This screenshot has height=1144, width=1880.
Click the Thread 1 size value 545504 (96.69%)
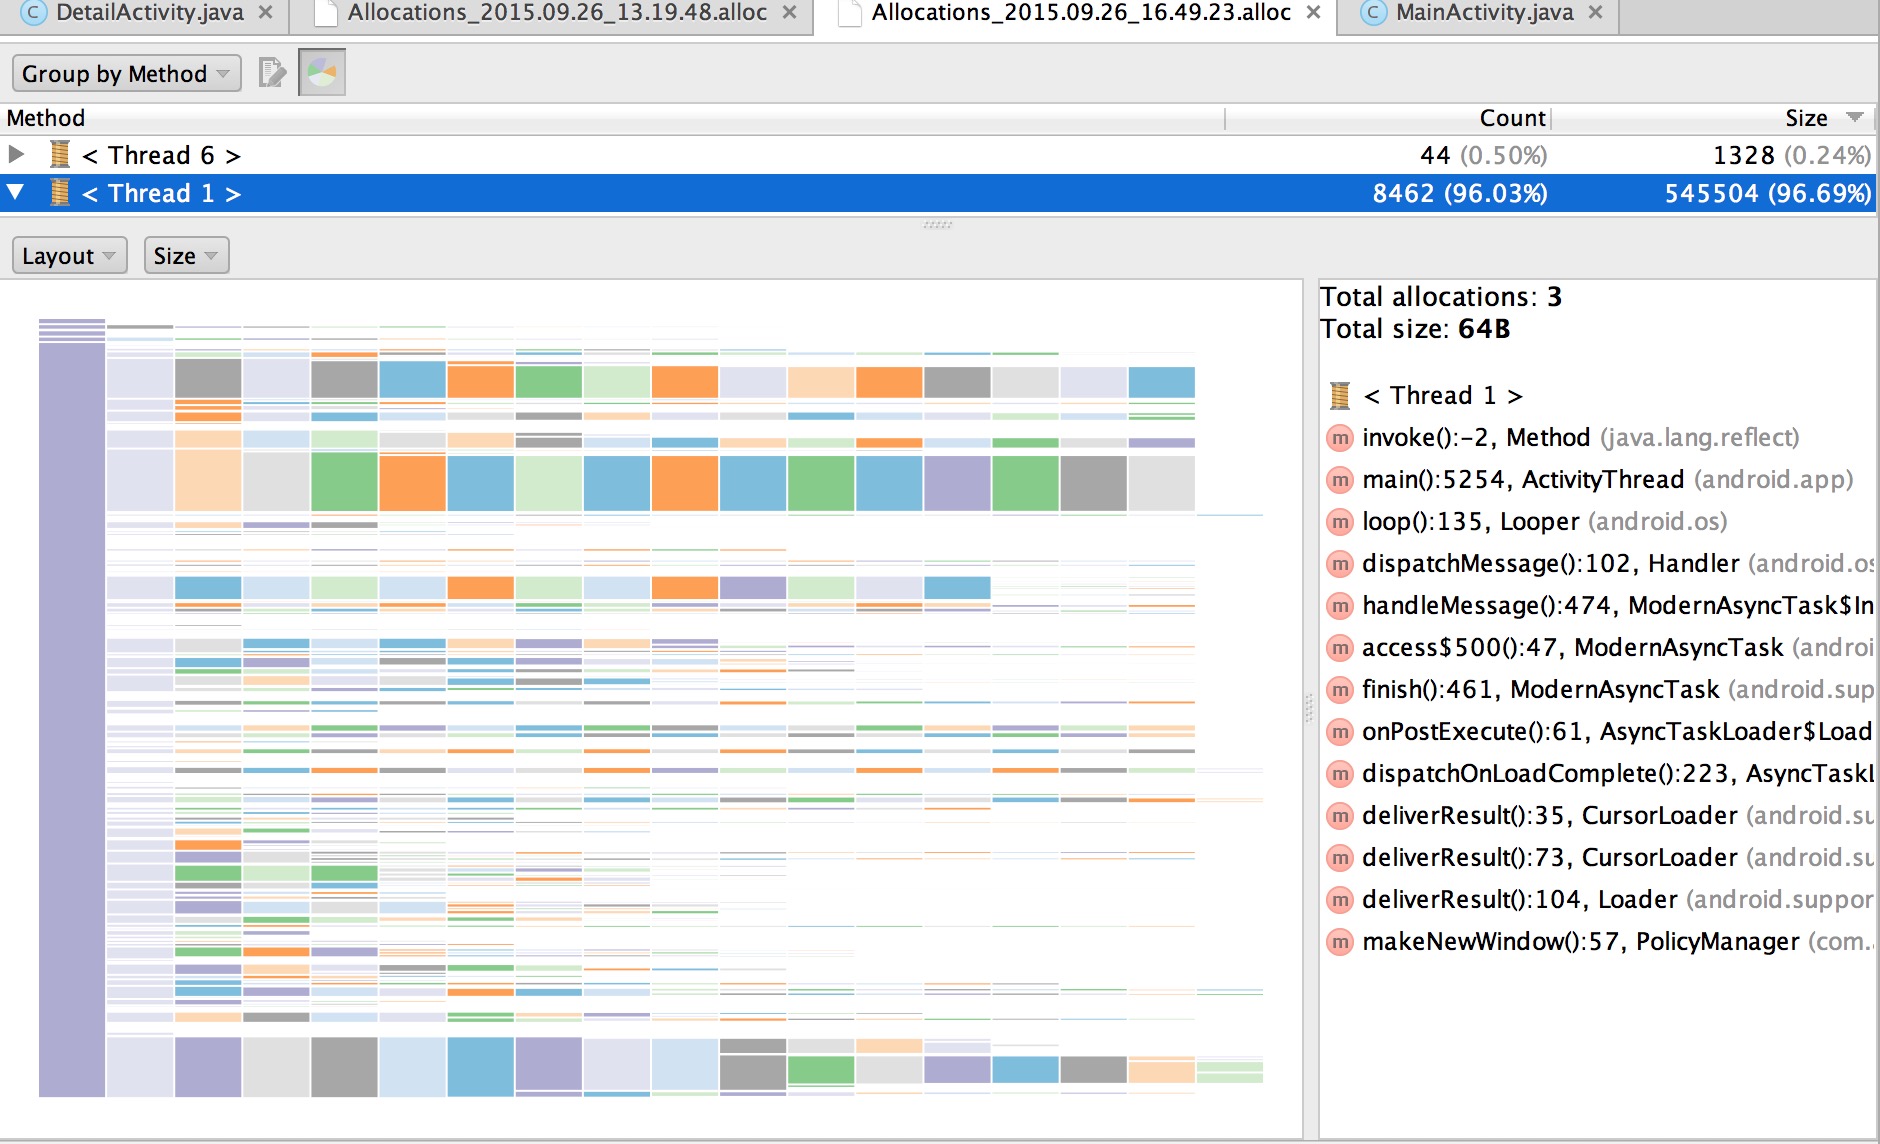tap(1767, 193)
